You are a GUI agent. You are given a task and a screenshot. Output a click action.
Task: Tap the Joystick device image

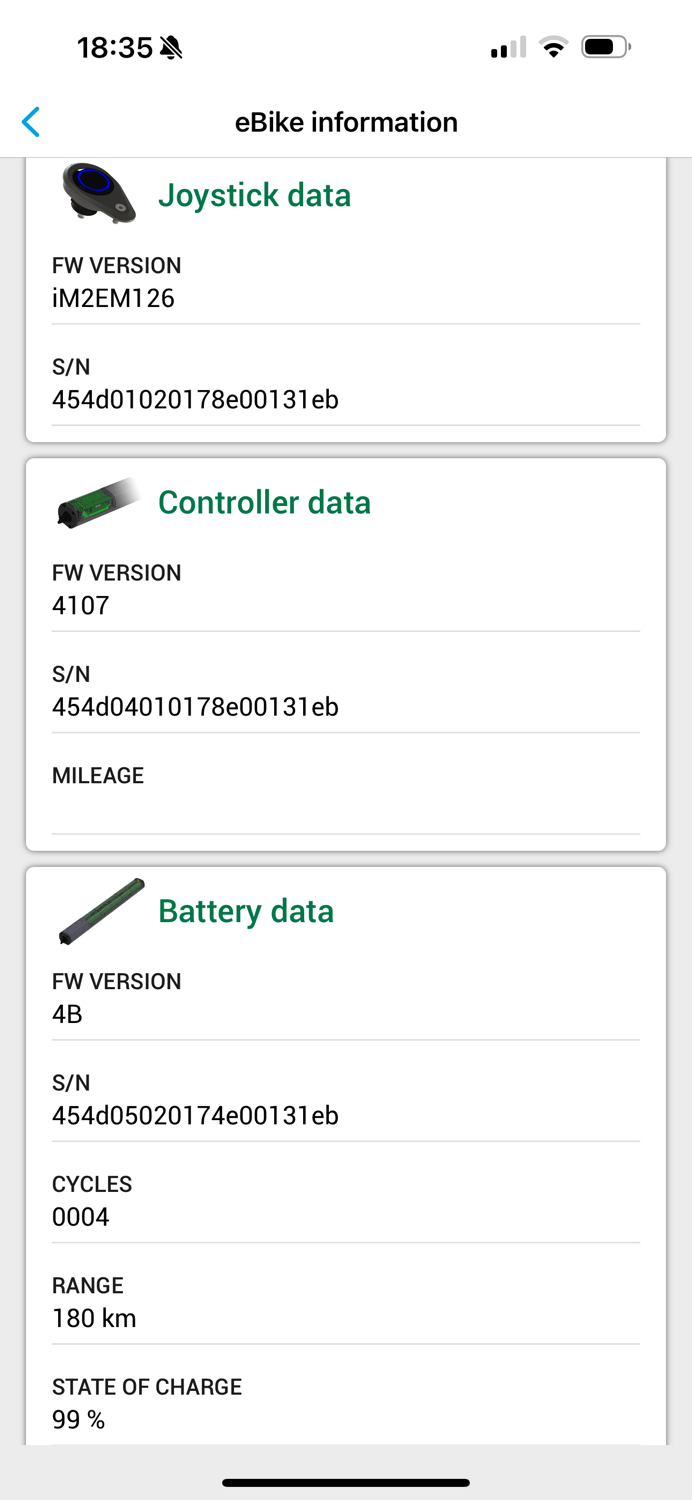tap(98, 192)
